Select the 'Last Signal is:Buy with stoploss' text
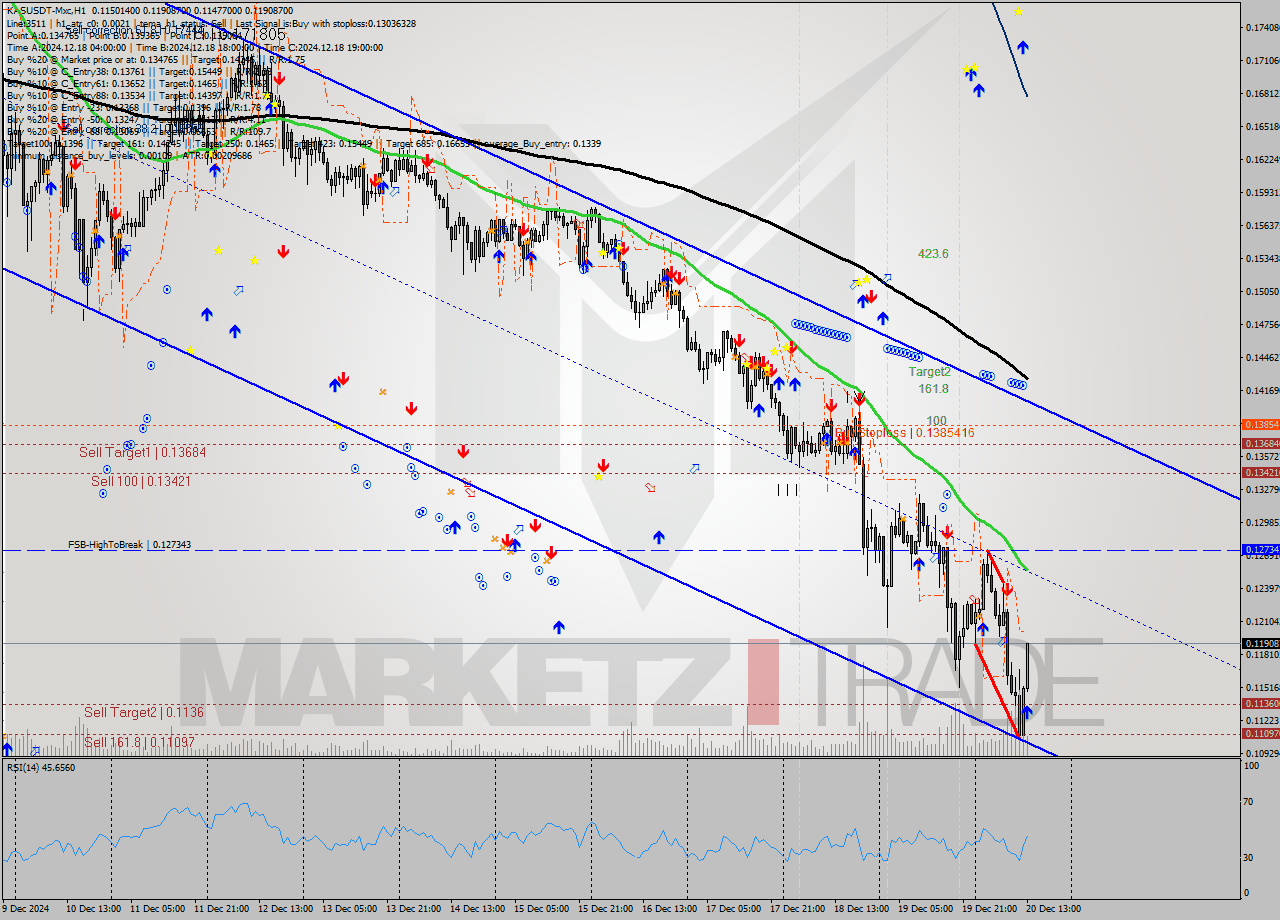The height and width of the screenshot is (920, 1280). click(304, 23)
